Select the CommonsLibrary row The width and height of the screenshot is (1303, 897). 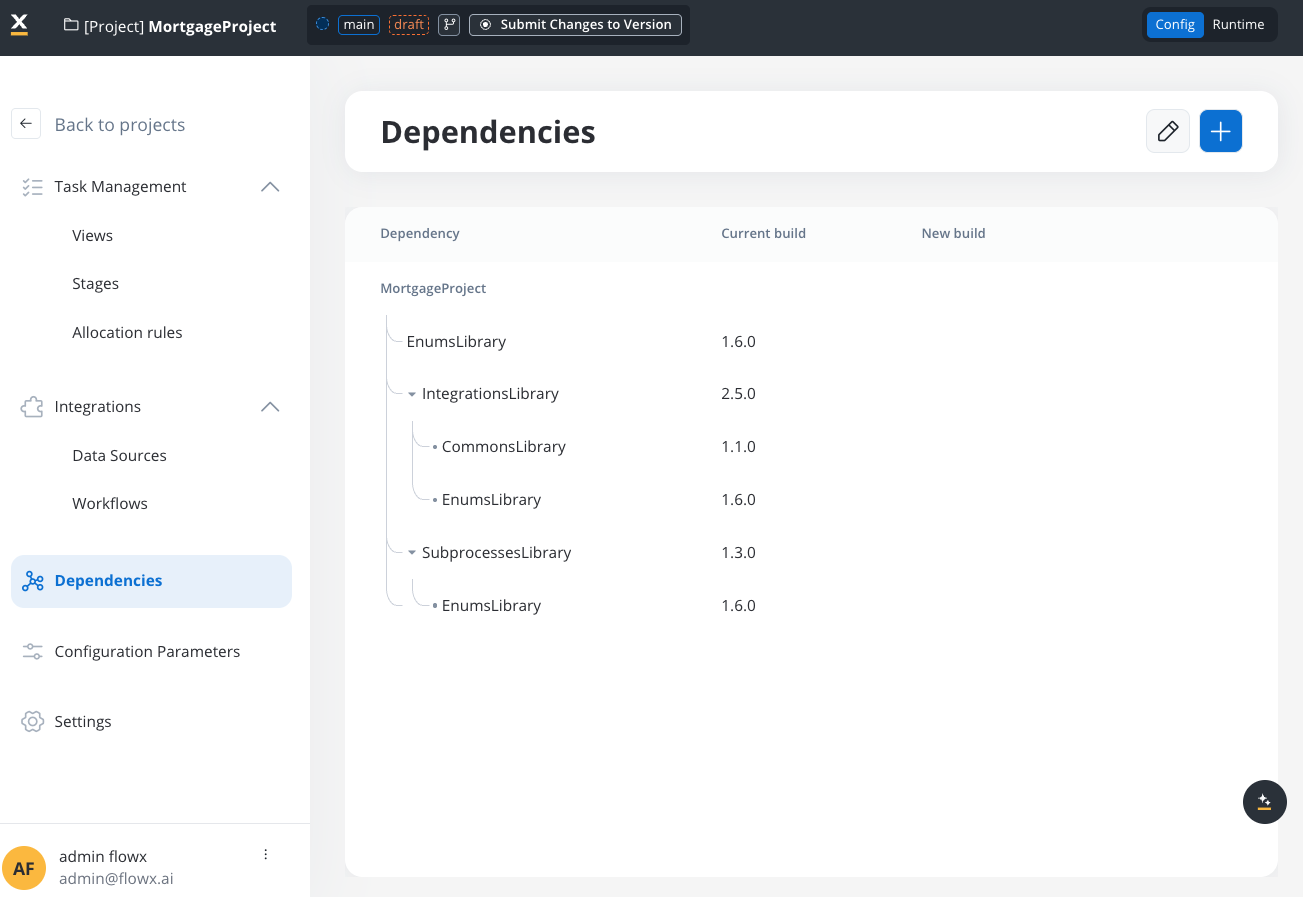pos(504,447)
